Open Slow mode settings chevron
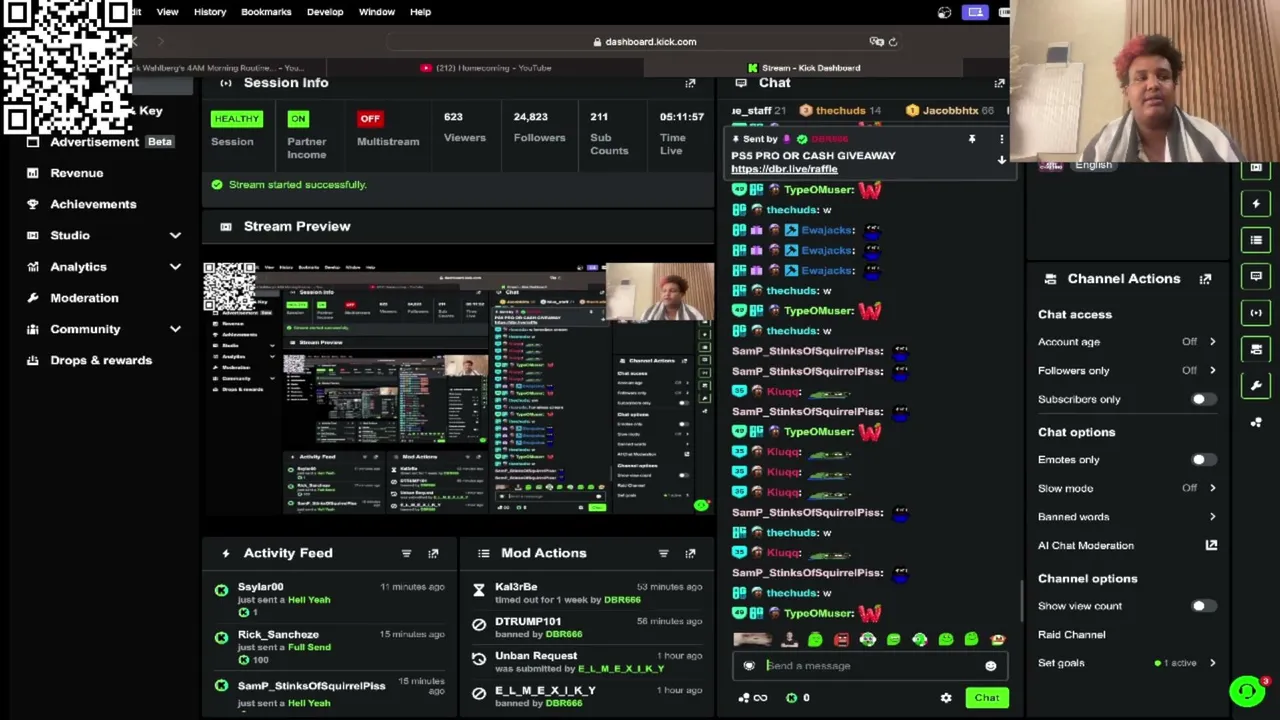The height and width of the screenshot is (720, 1280). [1212, 488]
